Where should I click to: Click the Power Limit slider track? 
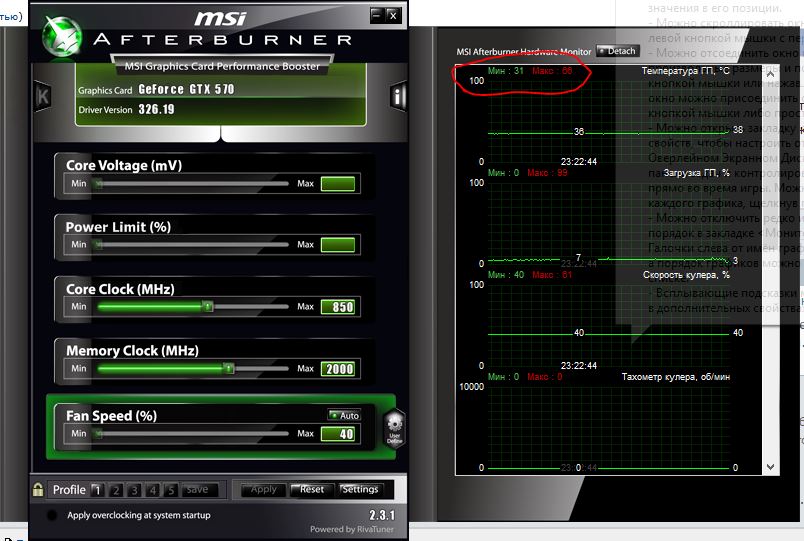(191, 245)
